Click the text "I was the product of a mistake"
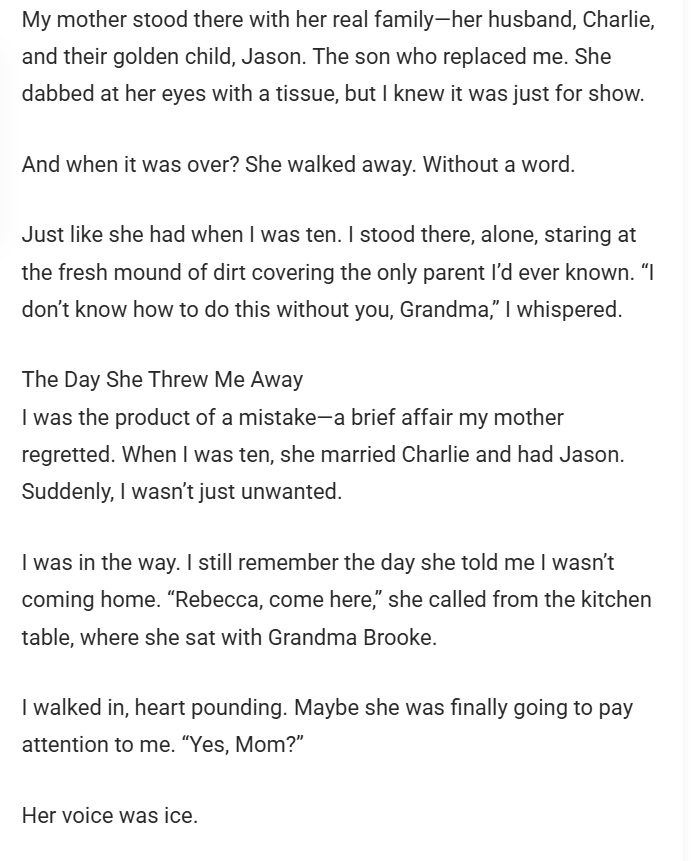Viewport: 700px width, 861px height. tap(166, 417)
